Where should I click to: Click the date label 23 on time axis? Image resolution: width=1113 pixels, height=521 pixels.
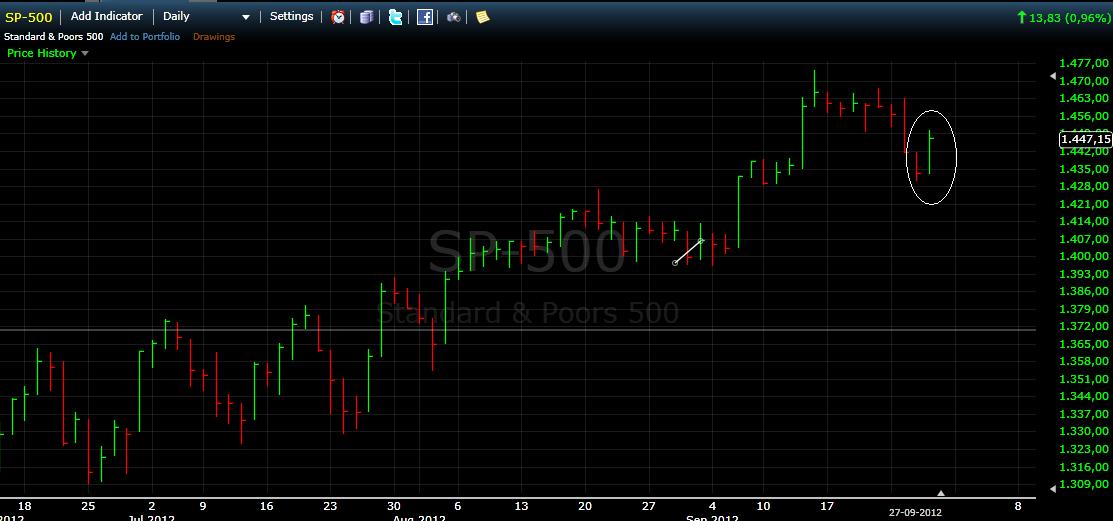[330, 506]
